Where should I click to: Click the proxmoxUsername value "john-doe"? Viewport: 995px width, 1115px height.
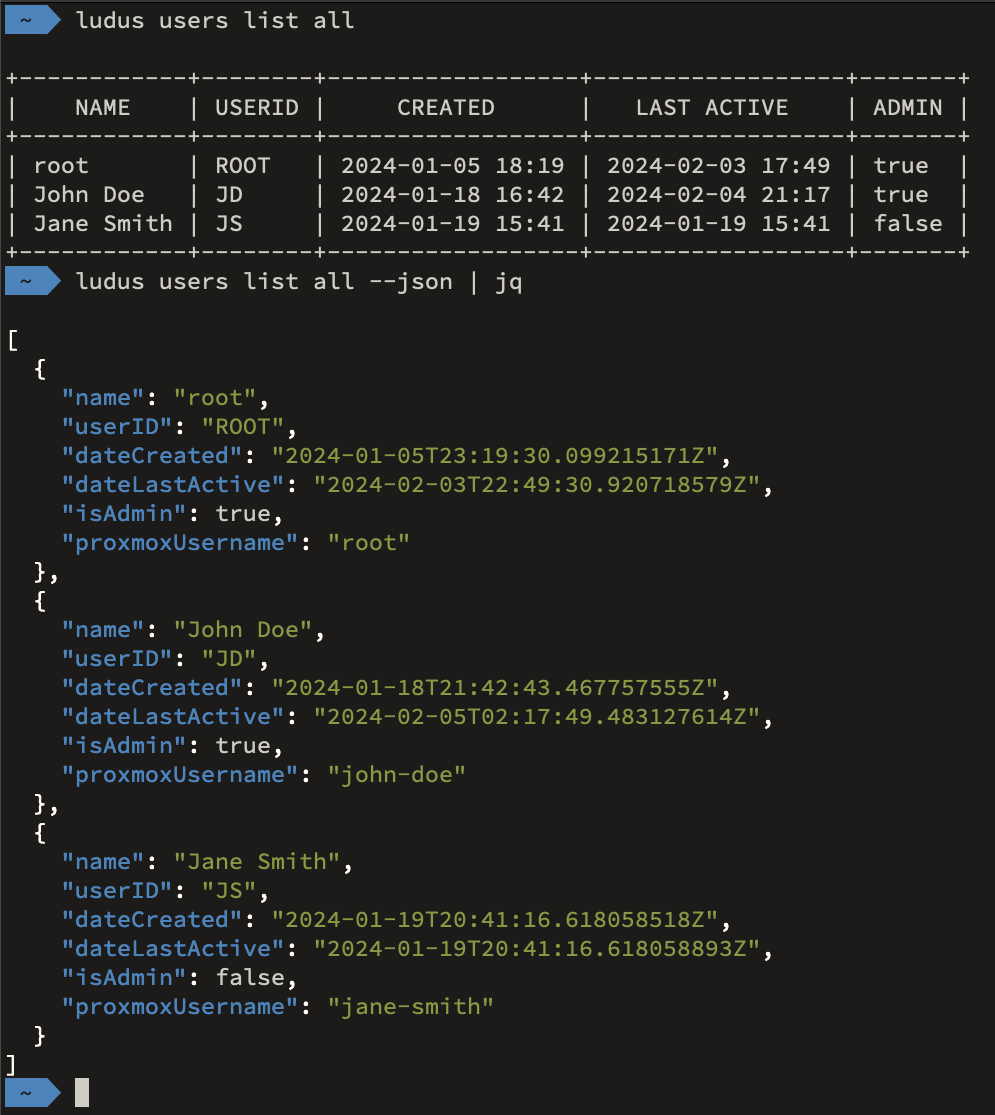click(396, 775)
